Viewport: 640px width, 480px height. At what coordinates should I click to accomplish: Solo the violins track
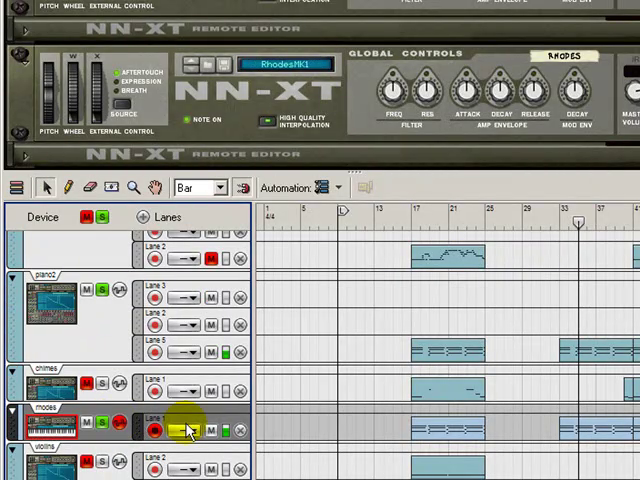pos(102,461)
